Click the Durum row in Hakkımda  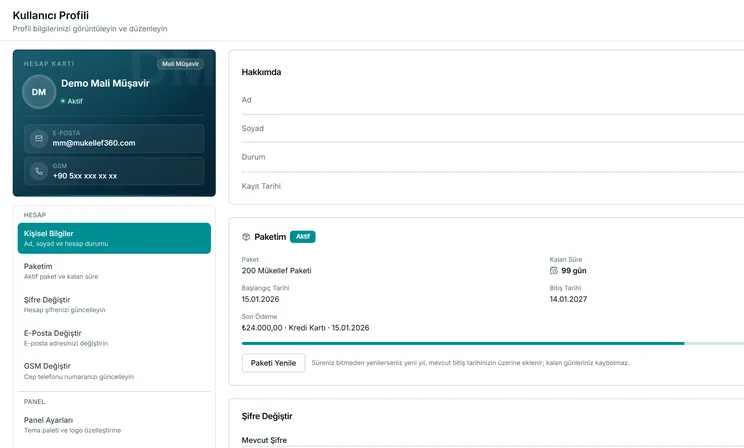[x=493, y=157]
